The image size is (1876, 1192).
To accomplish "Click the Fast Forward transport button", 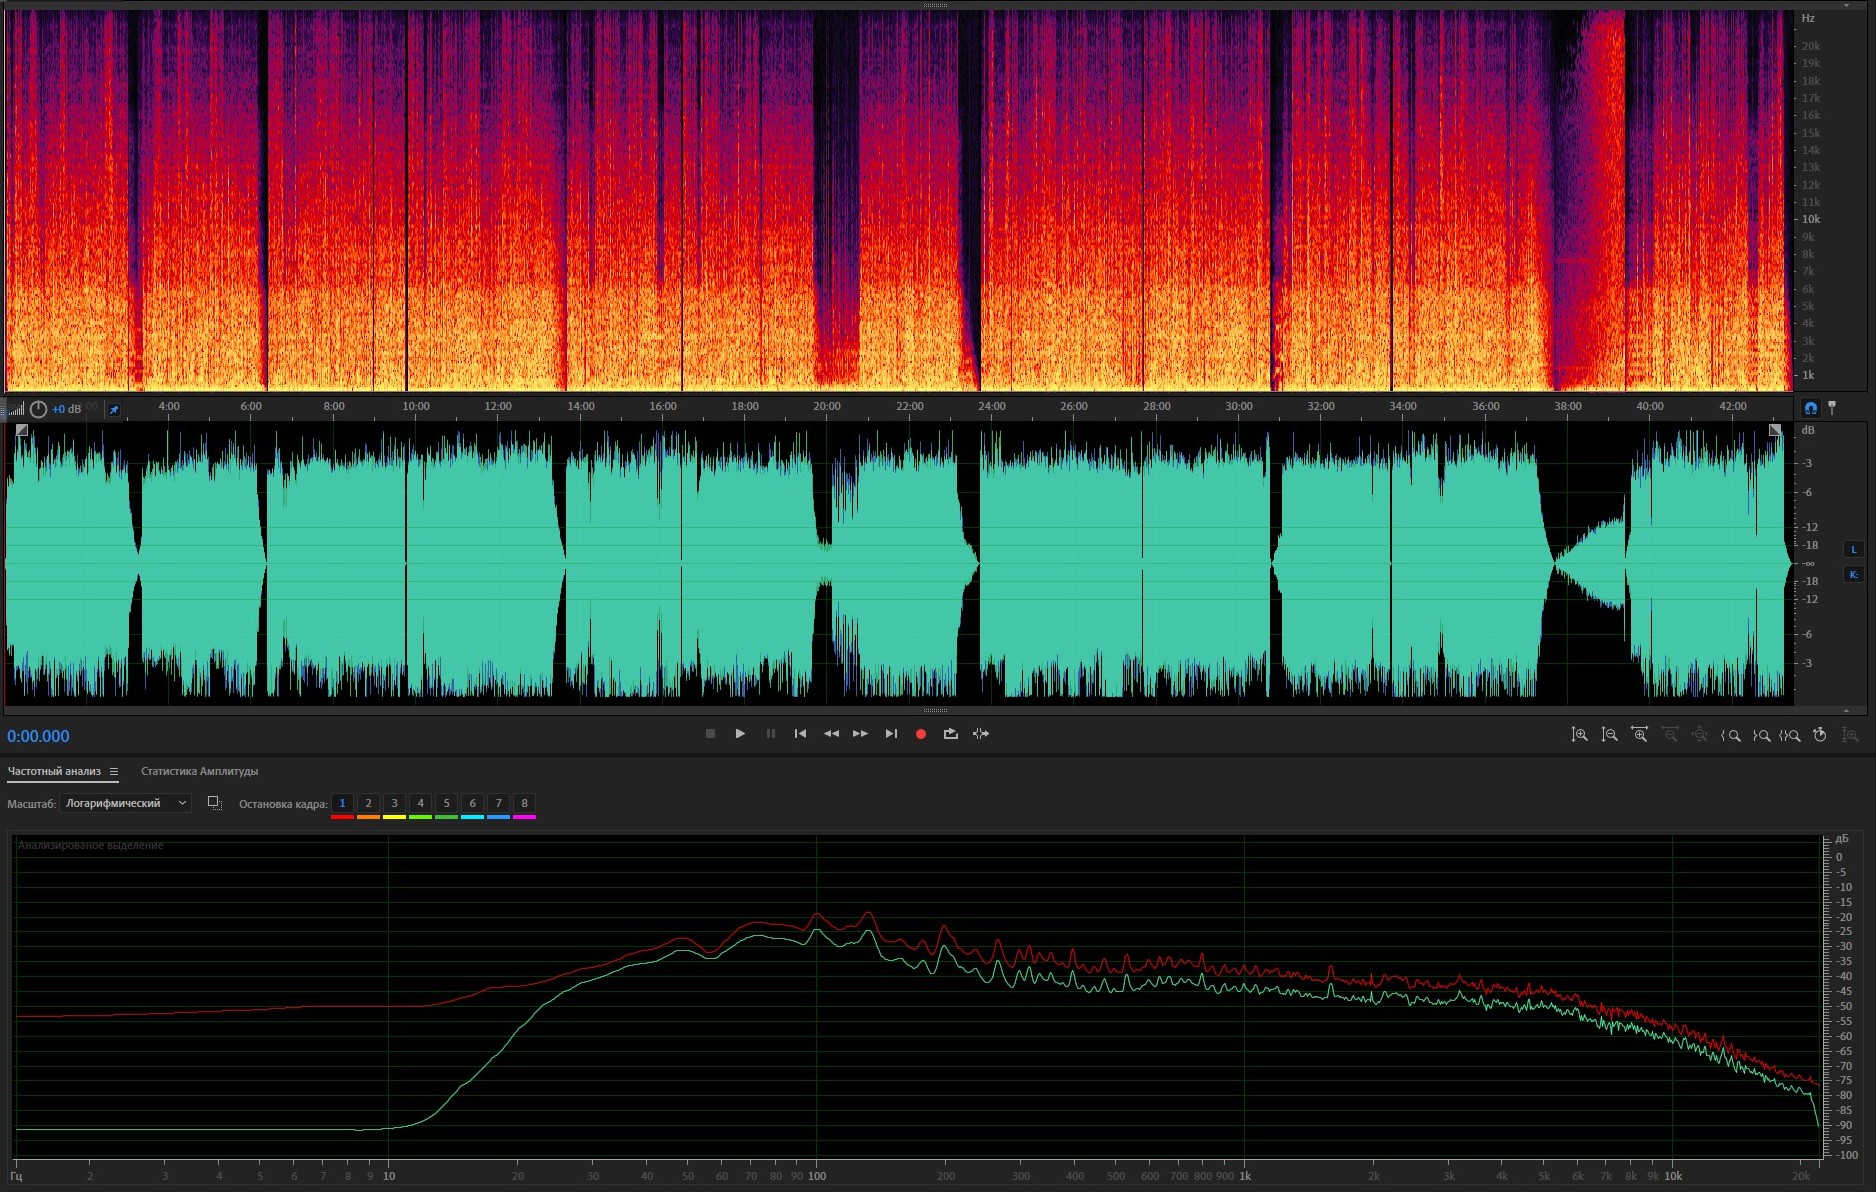I will [860, 734].
